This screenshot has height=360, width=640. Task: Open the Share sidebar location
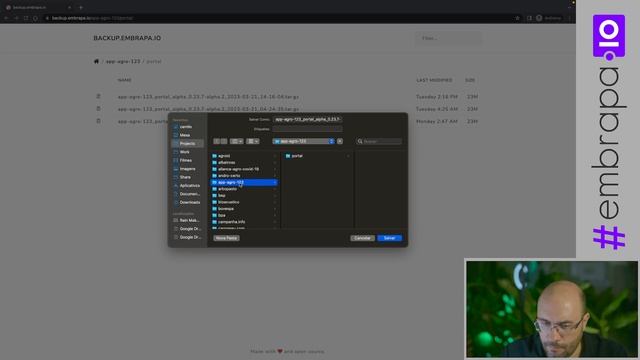click(187, 177)
